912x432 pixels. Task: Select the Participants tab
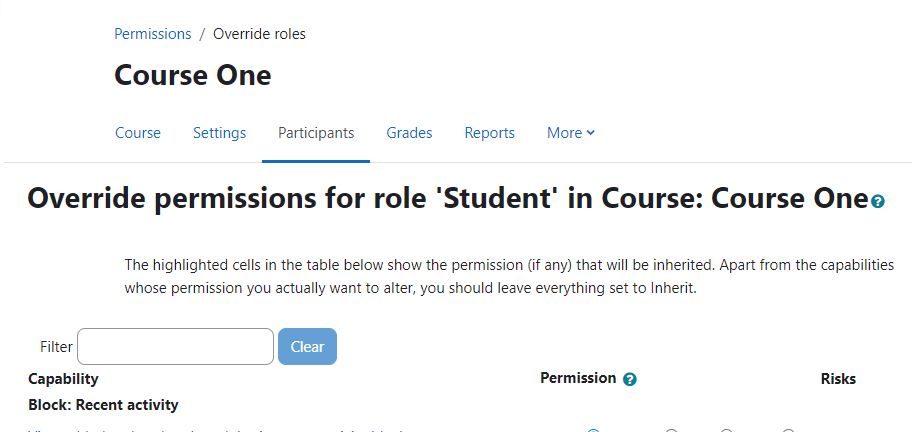click(316, 133)
